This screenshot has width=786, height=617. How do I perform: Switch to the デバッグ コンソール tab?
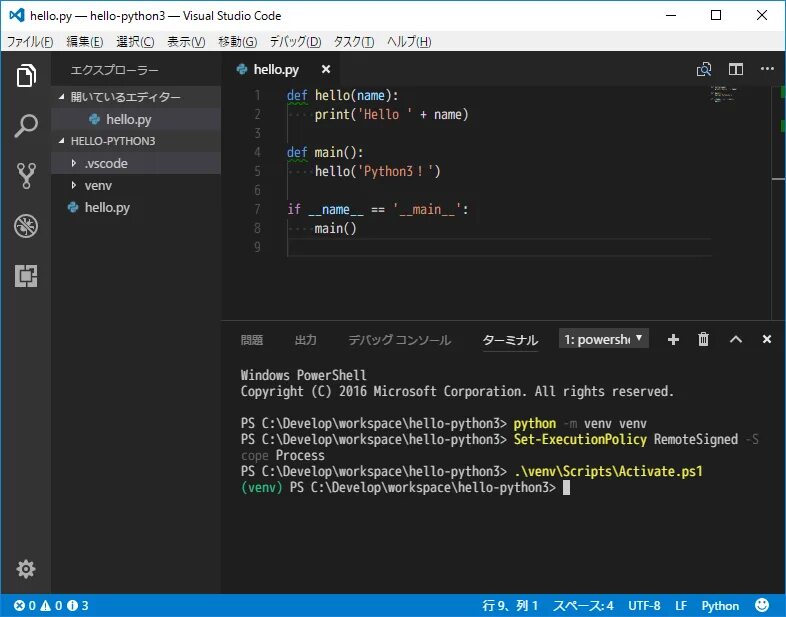[400, 340]
